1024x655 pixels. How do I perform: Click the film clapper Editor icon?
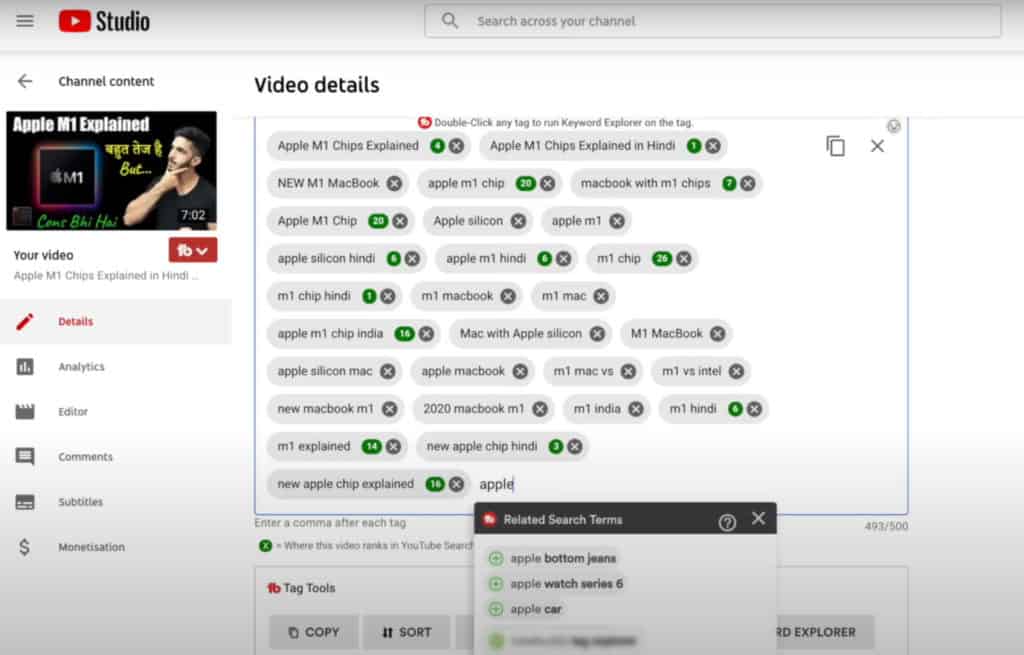point(25,411)
